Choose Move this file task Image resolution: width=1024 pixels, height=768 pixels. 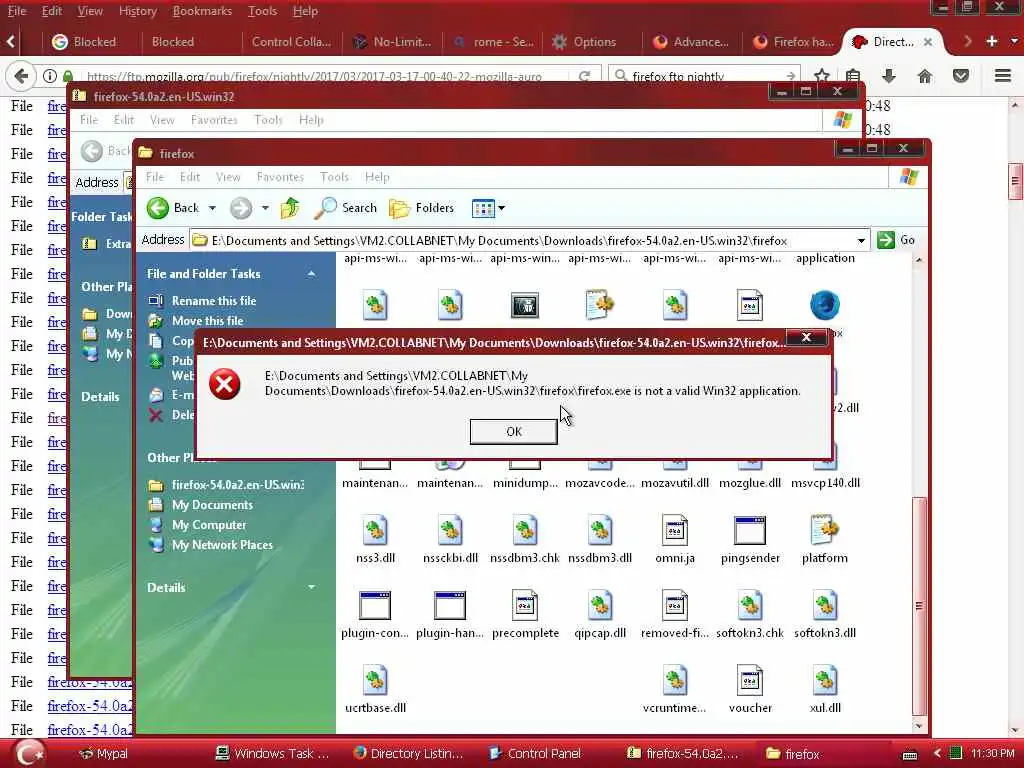click(207, 321)
